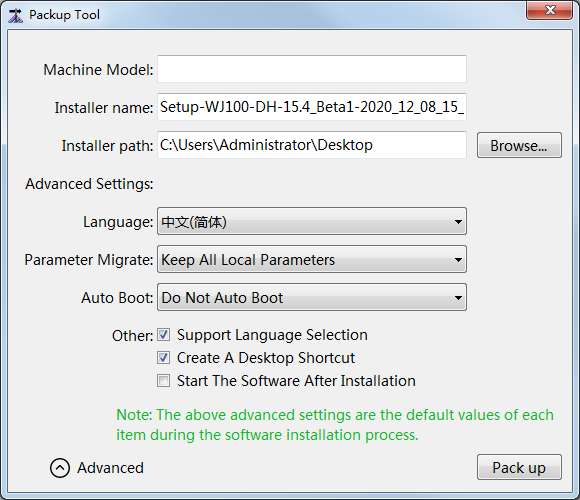Enable Start The Software After Installation
Image resolution: width=580 pixels, height=500 pixels.
tap(163, 381)
